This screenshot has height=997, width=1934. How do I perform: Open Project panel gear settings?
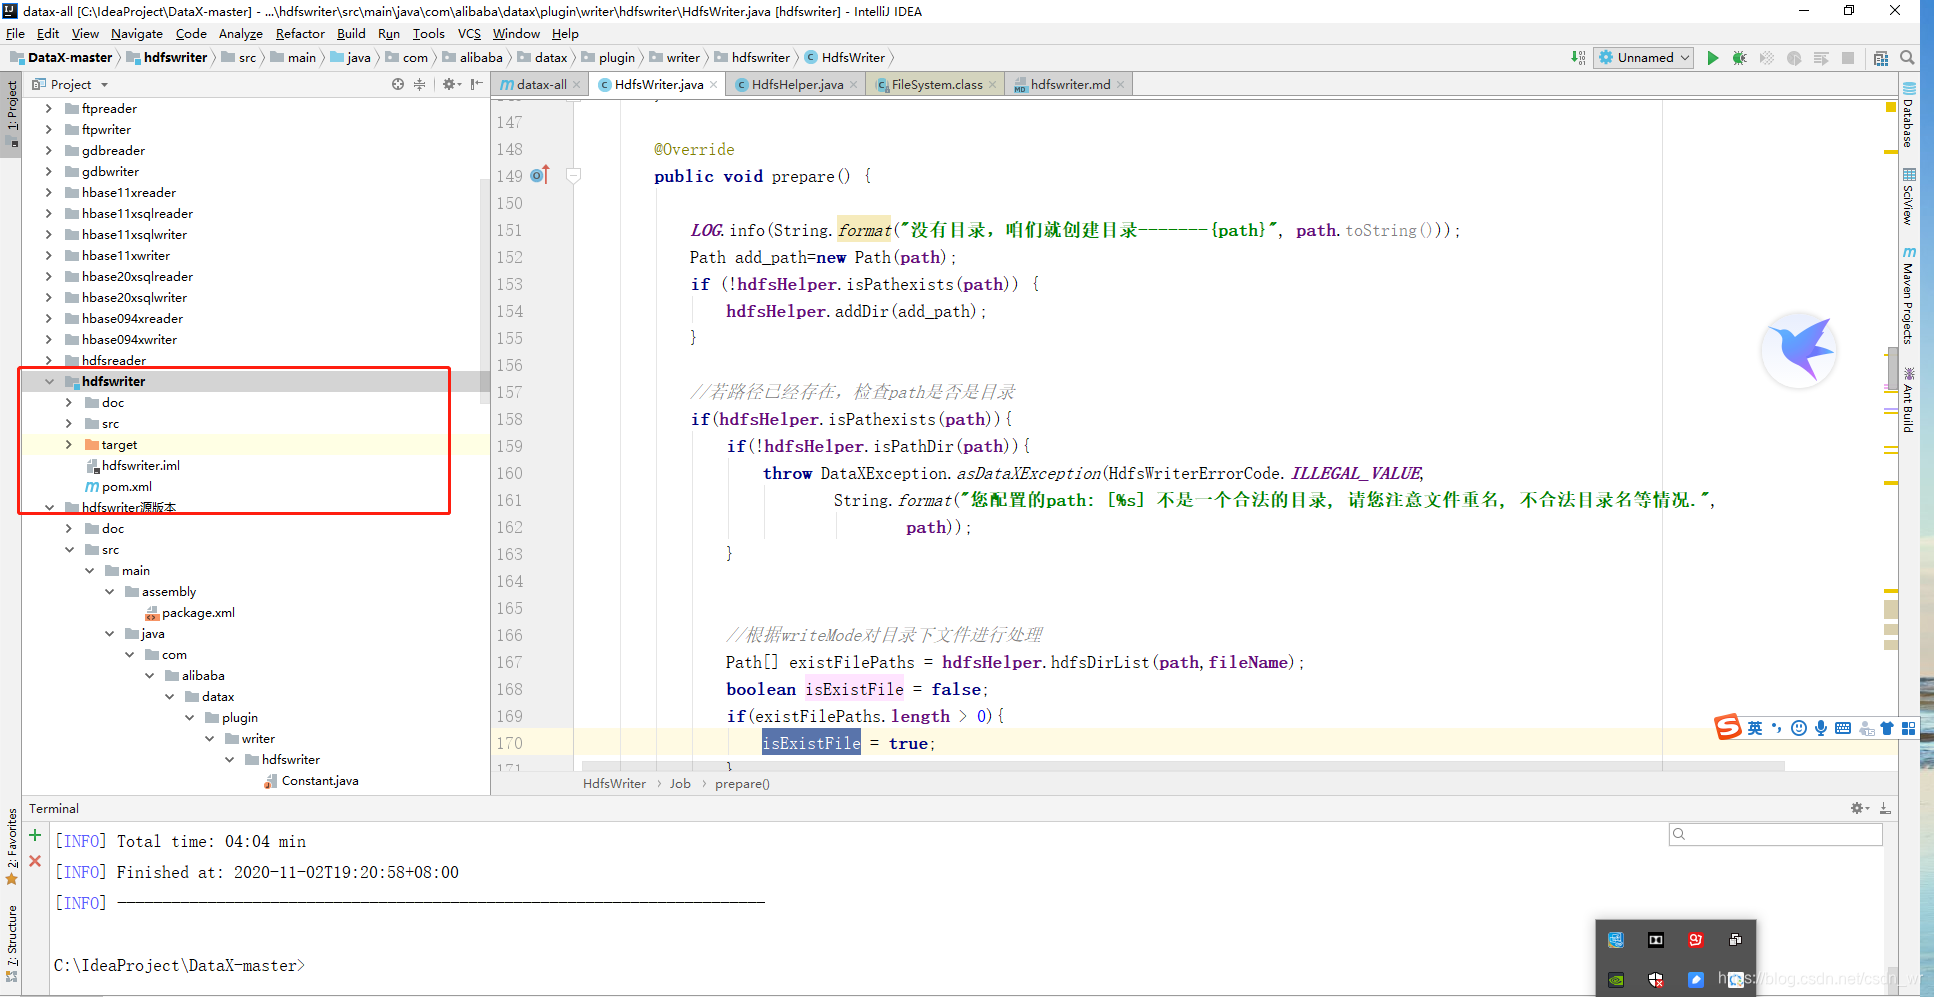pyautogui.click(x=450, y=84)
